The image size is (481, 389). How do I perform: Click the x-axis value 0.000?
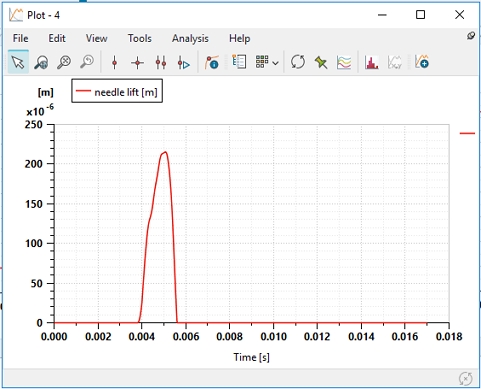54,337
